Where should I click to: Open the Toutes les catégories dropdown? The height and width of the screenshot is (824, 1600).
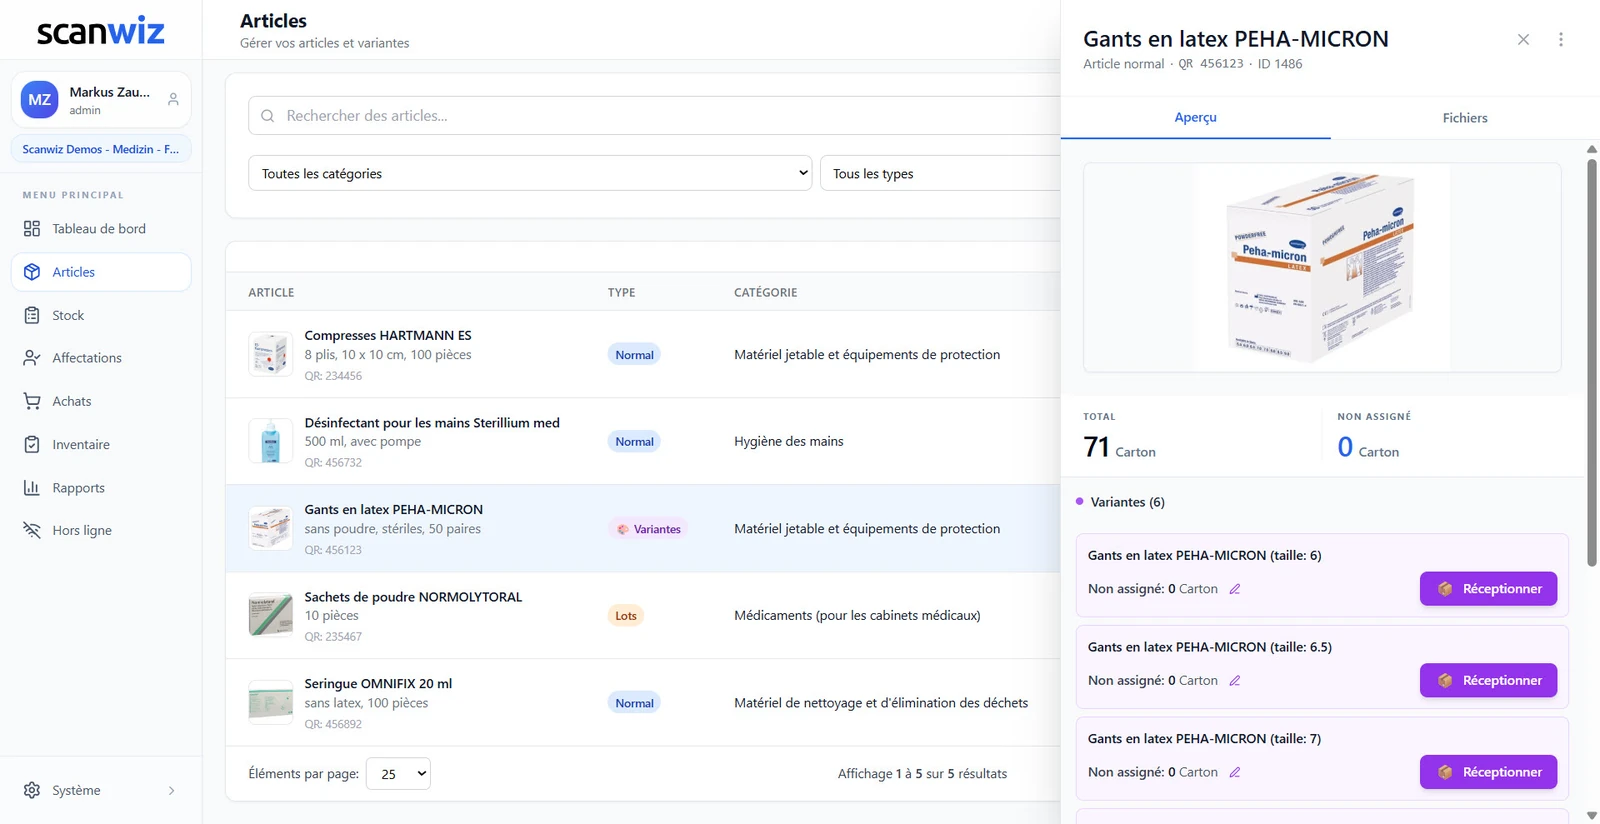[530, 173]
